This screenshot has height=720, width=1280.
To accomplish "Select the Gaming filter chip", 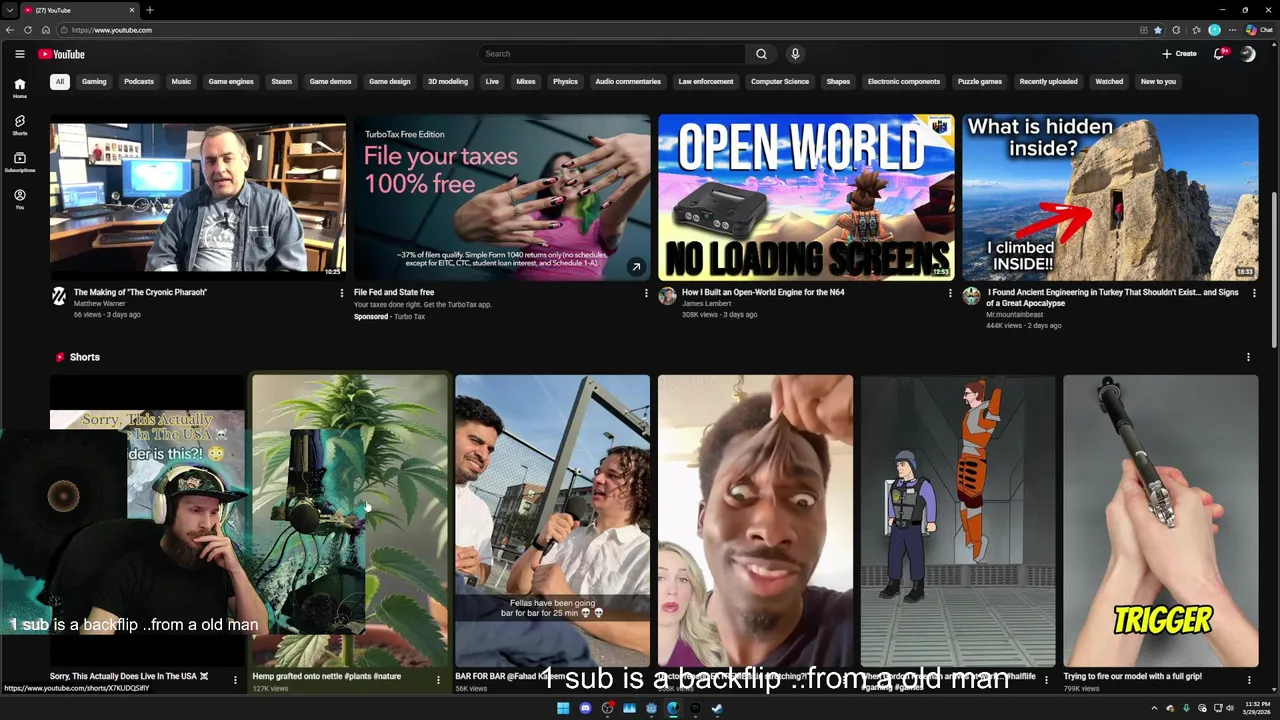I will tap(94, 82).
